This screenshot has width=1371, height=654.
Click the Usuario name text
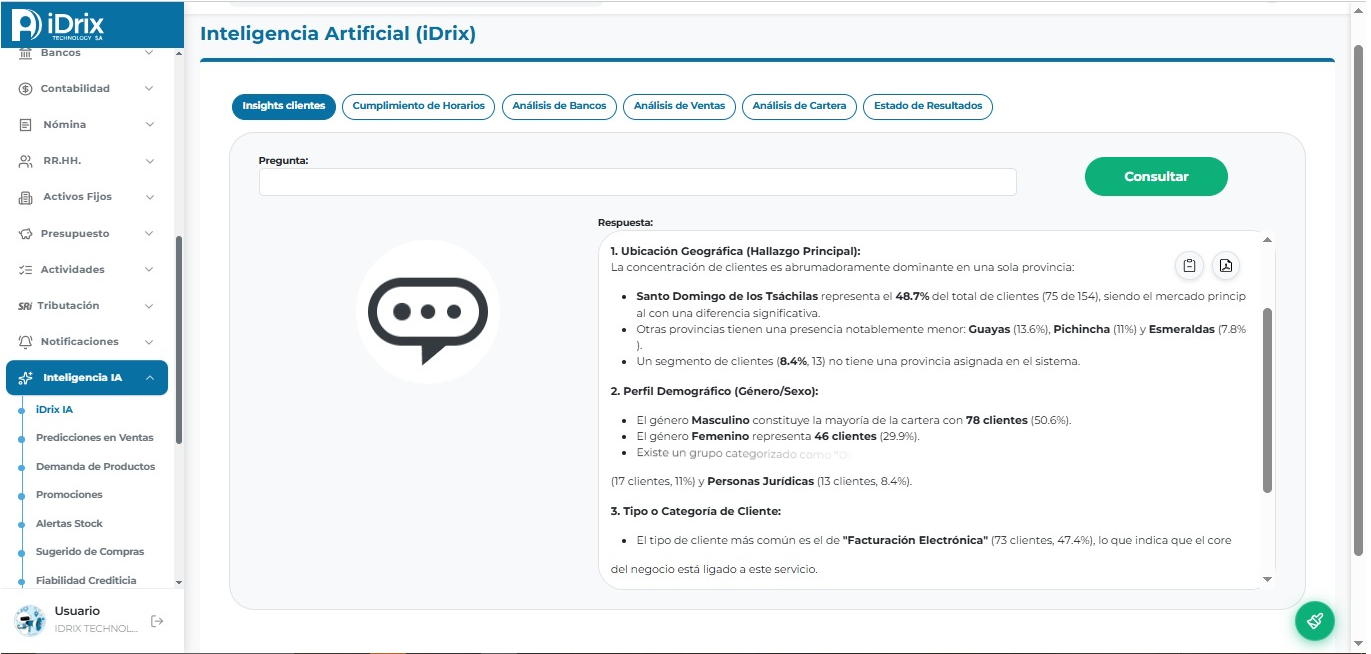click(77, 611)
